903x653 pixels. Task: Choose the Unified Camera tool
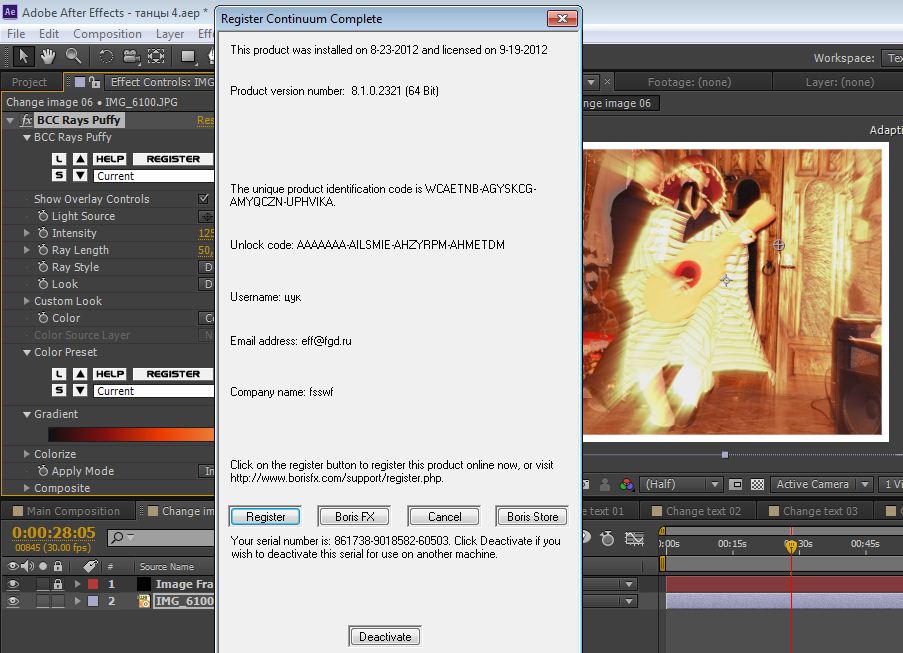tap(131, 57)
